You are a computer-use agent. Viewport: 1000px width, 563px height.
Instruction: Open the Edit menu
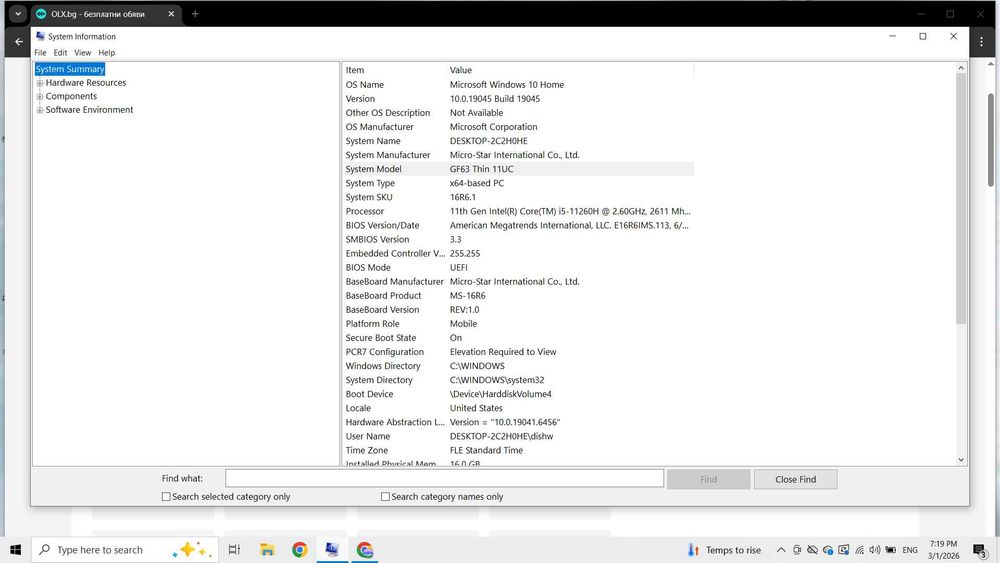tap(61, 53)
